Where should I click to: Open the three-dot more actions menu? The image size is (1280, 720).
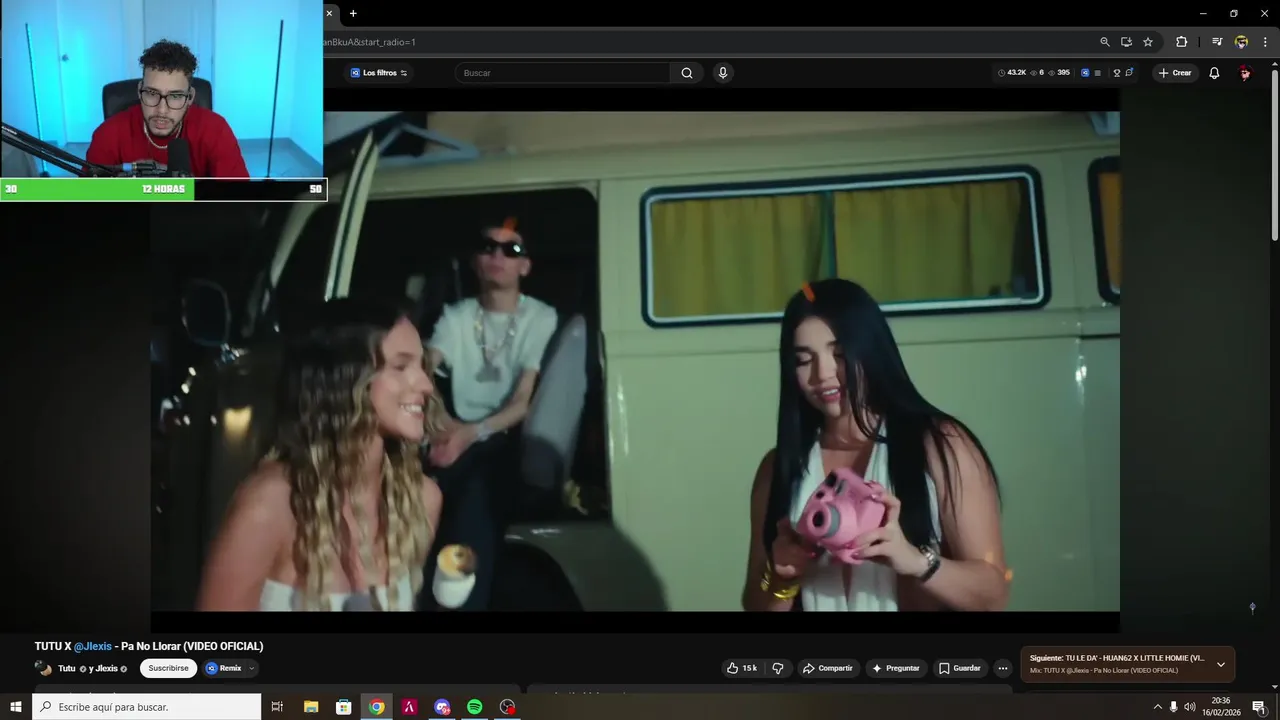click(1003, 668)
